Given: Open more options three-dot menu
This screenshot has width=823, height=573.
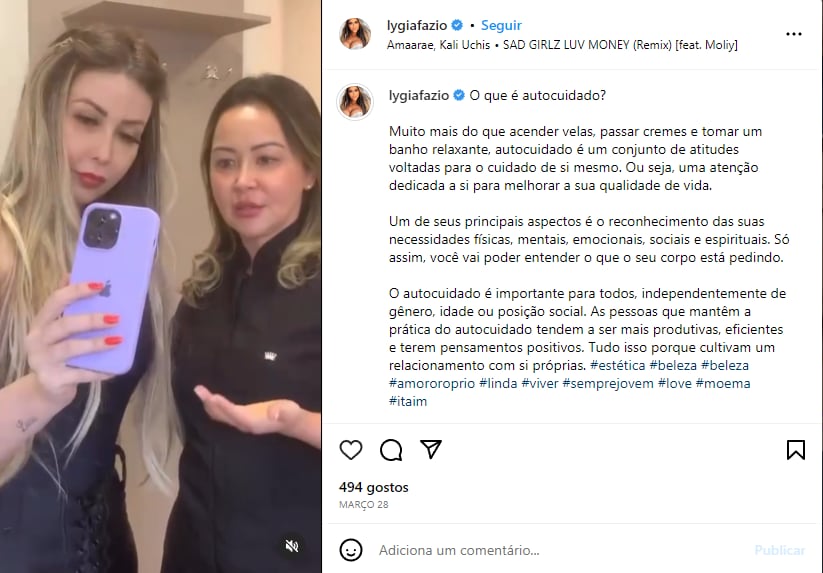Looking at the screenshot, I should coord(794,34).
